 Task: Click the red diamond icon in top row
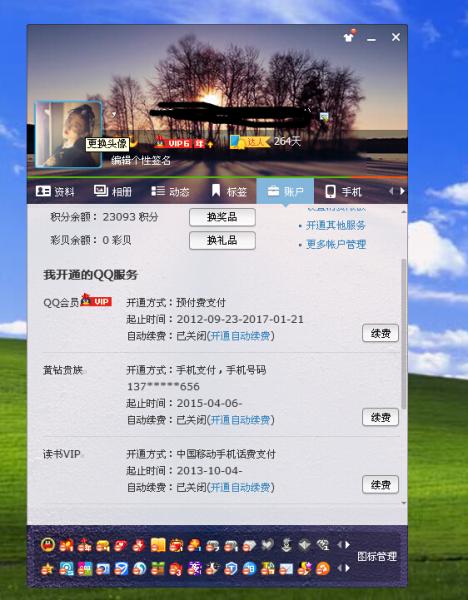pyautogui.click(x=121, y=545)
